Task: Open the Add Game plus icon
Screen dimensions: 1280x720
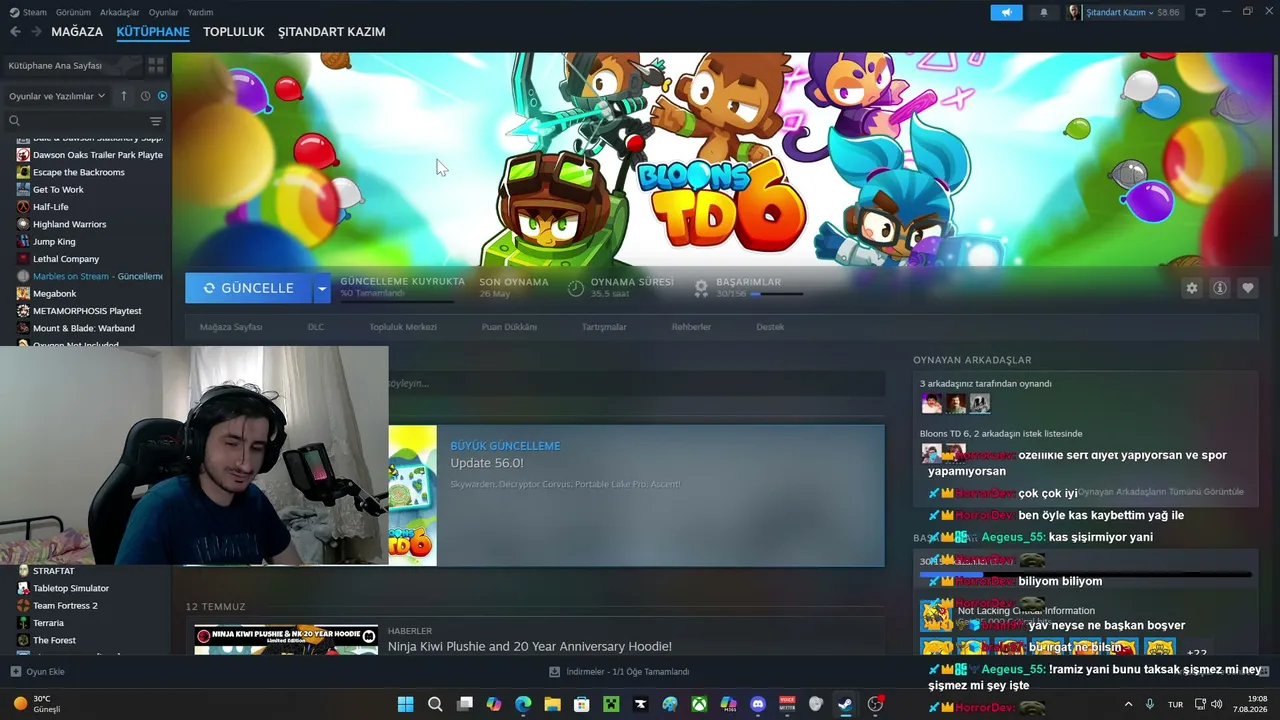Action: 15,672
